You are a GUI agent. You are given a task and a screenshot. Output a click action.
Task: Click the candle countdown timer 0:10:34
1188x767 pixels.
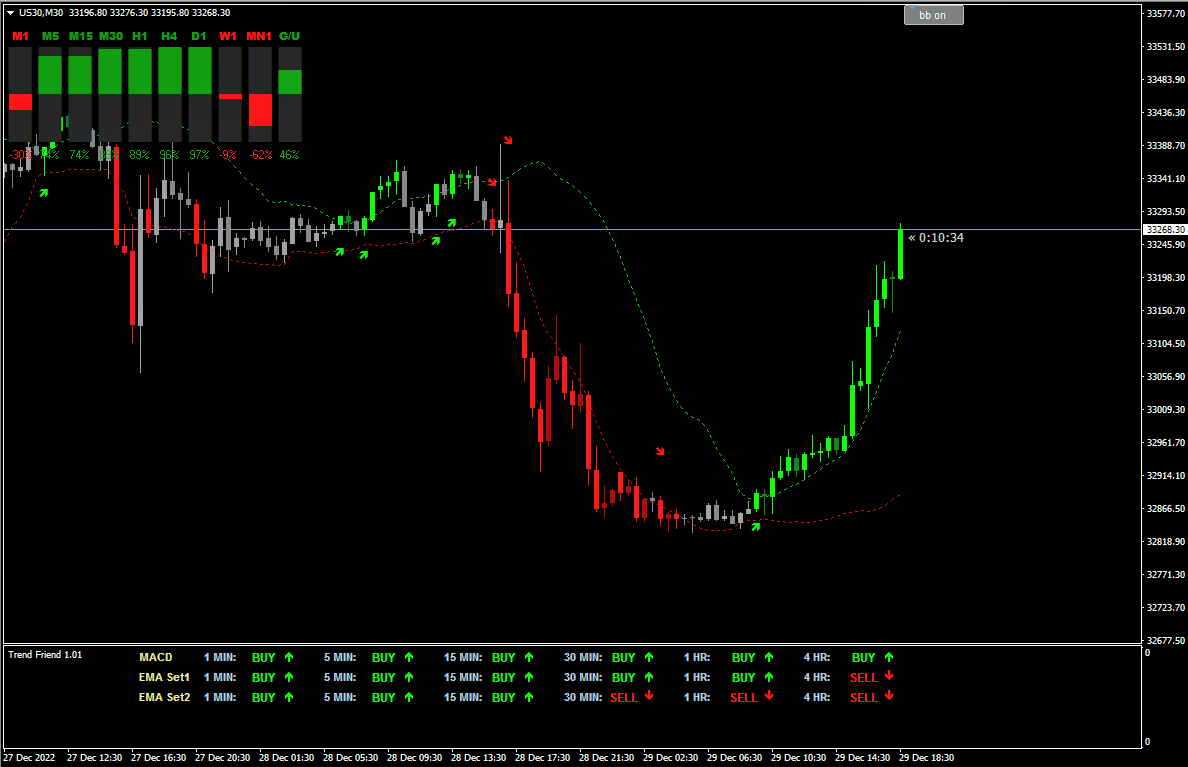click(941, 238)
